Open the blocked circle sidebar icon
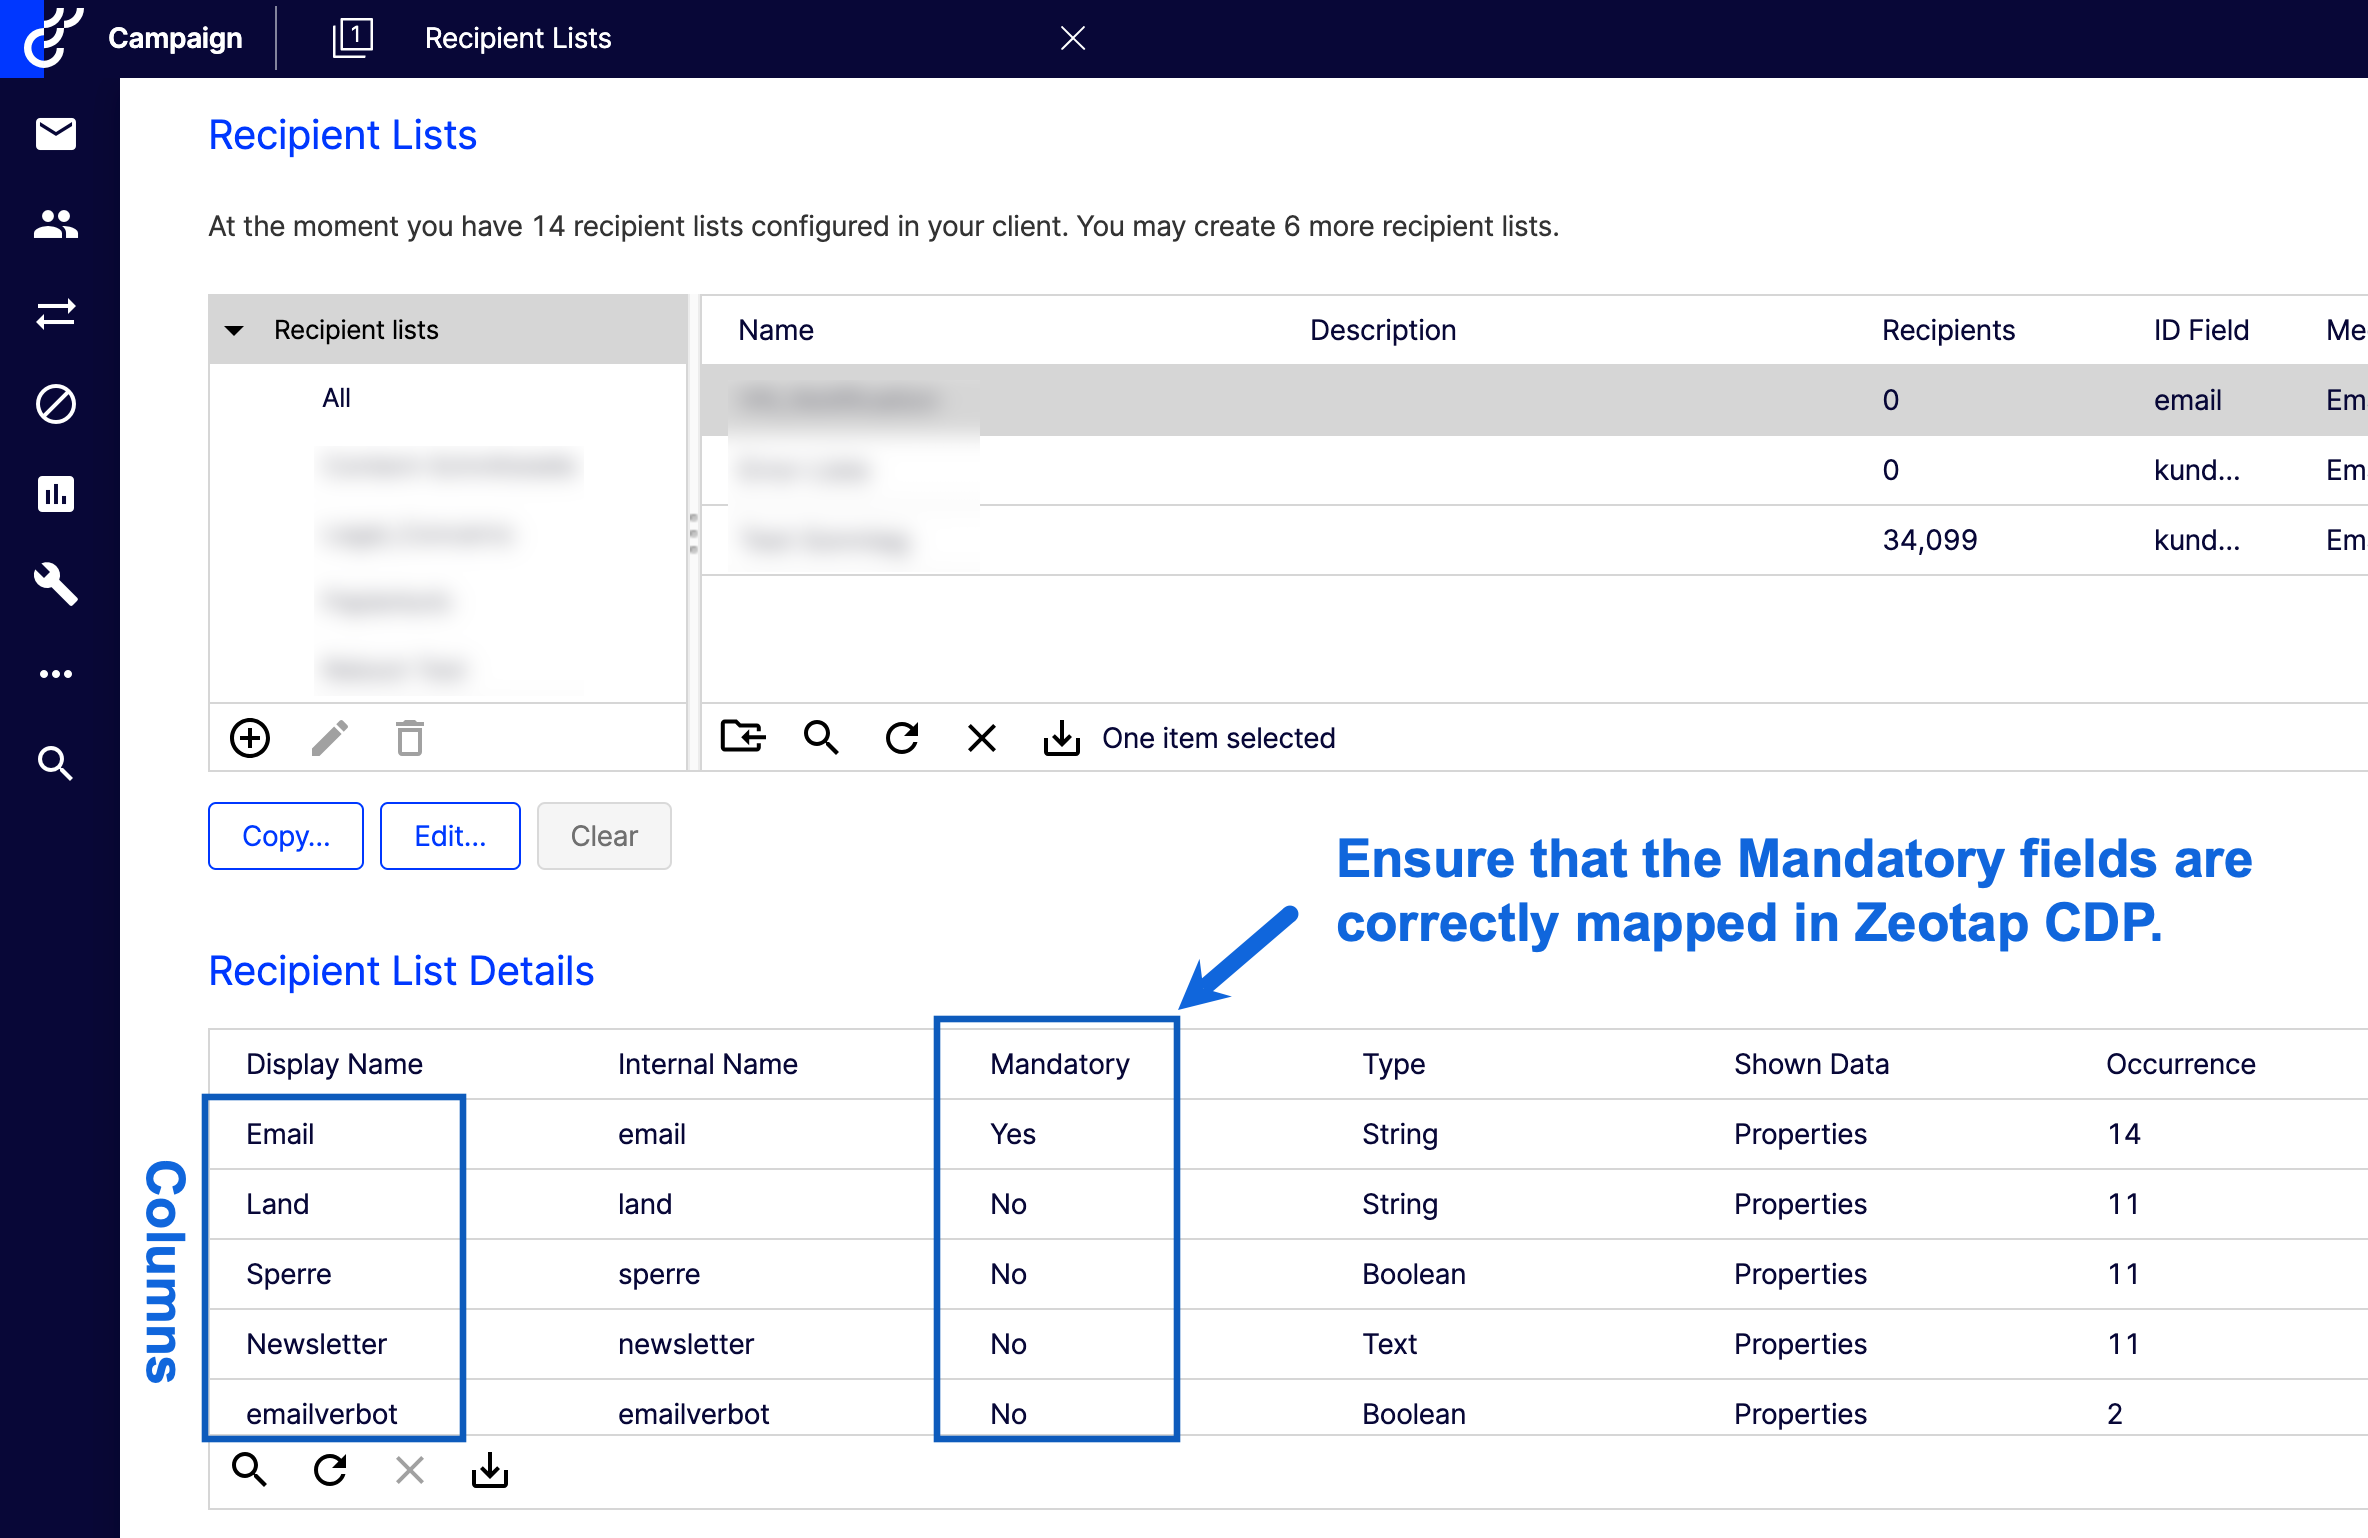Viewport: 2368px width, 1538px height. (56, 404)
